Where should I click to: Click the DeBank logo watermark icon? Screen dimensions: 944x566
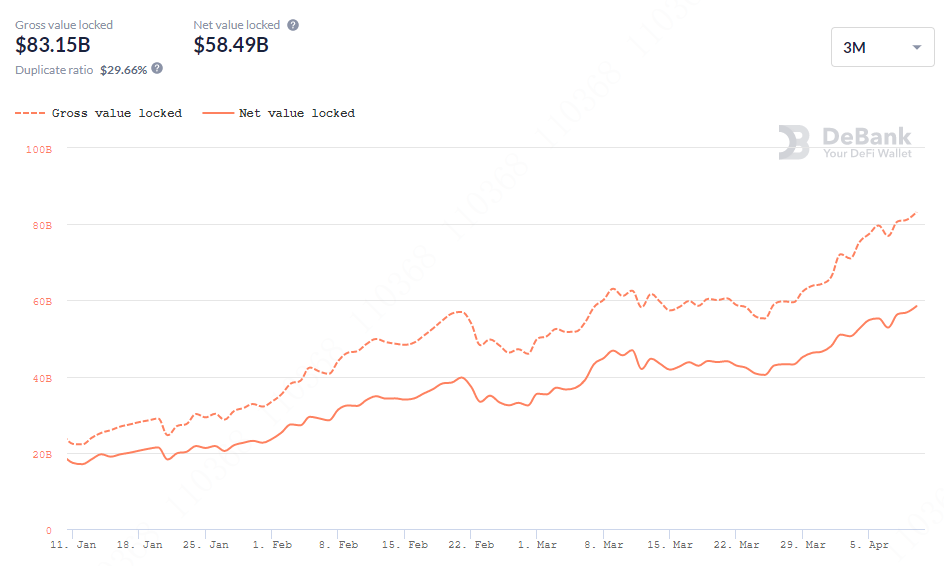[794, 142]
